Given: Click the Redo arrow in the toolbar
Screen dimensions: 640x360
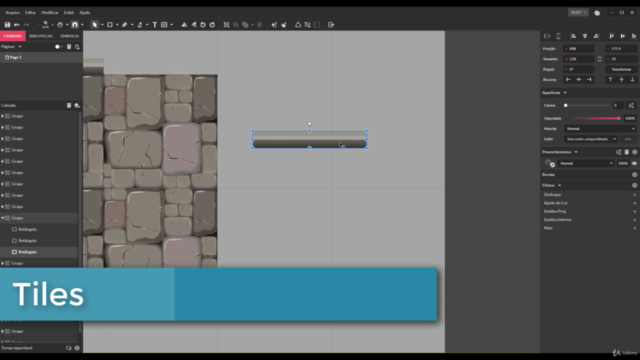Looking at the screenshot, I should click(26, 25).
